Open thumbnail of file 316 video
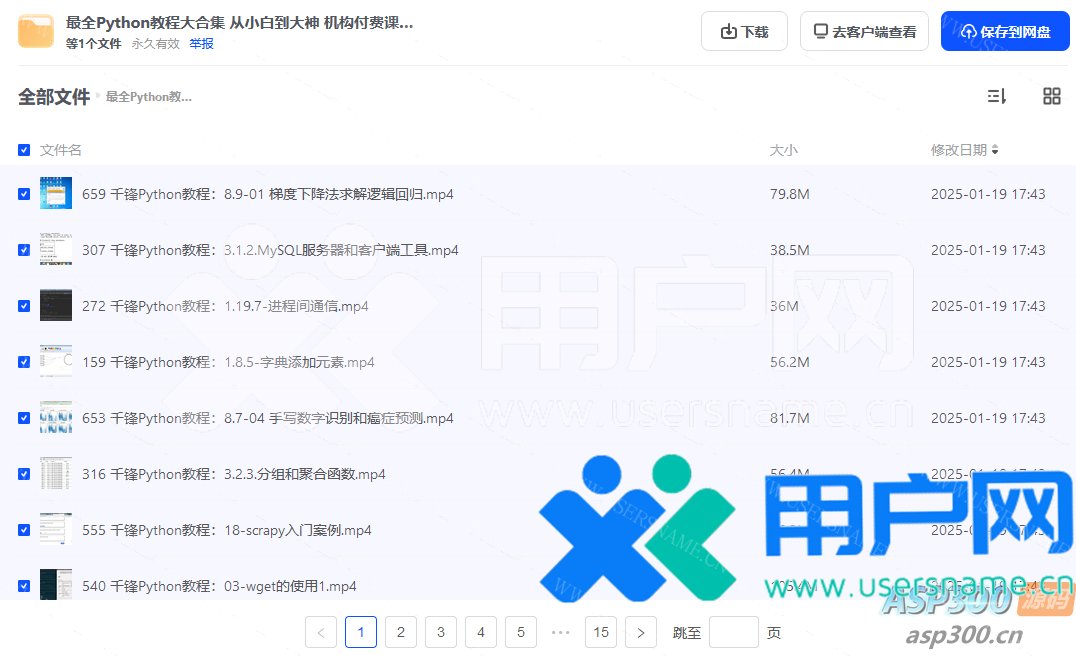The image size is (1076, 657). [x=56, y=474]
